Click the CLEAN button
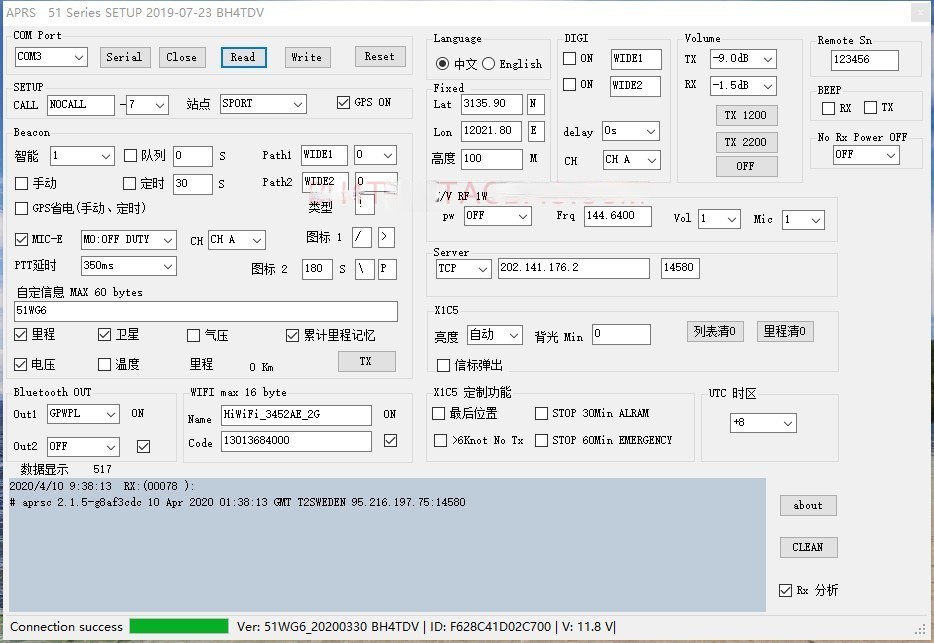 (808, 547)
